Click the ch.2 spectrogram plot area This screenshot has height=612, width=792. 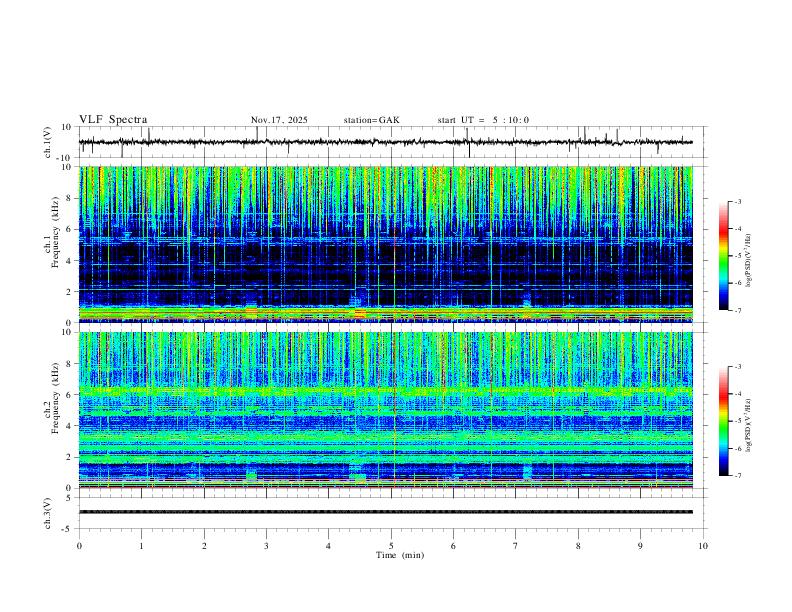tap(386, 410)
